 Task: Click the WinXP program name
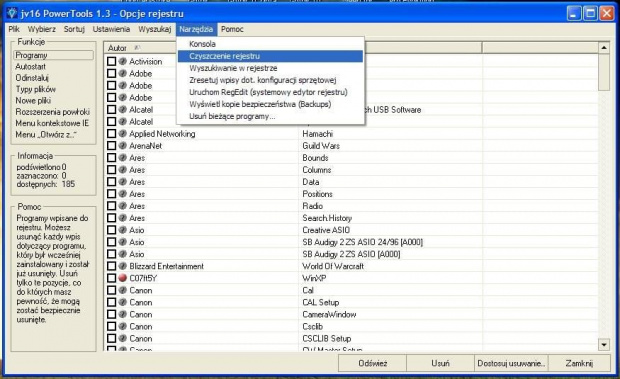314,278
